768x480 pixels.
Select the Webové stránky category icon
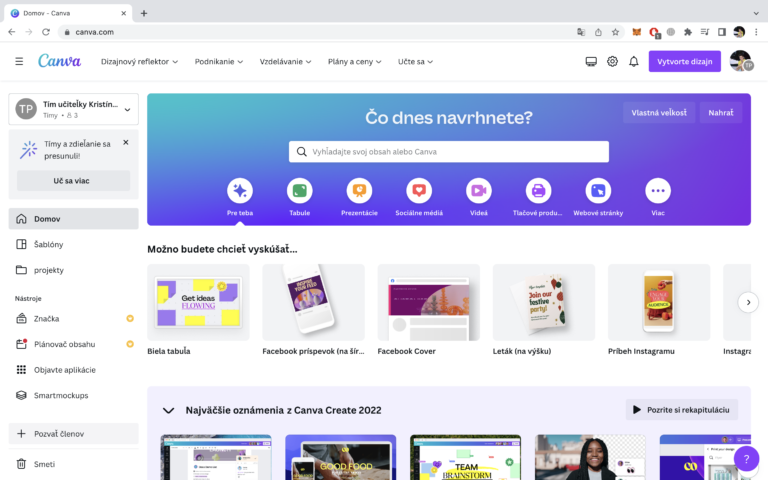click(598, 191)
